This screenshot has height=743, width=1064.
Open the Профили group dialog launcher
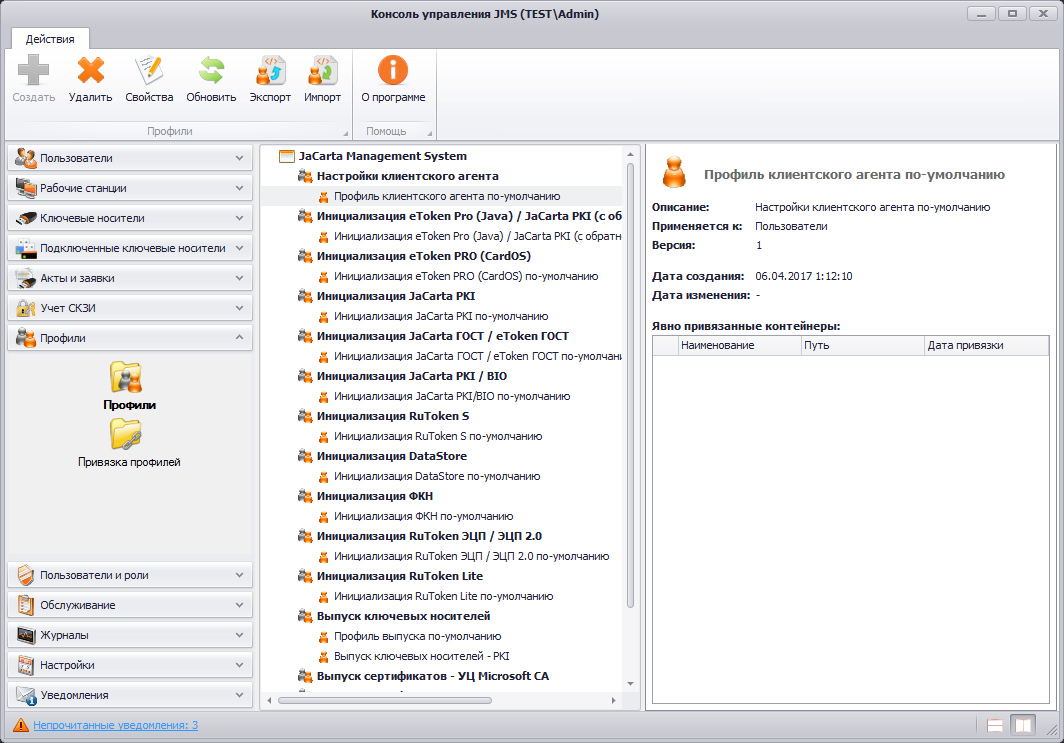point(345,133)
